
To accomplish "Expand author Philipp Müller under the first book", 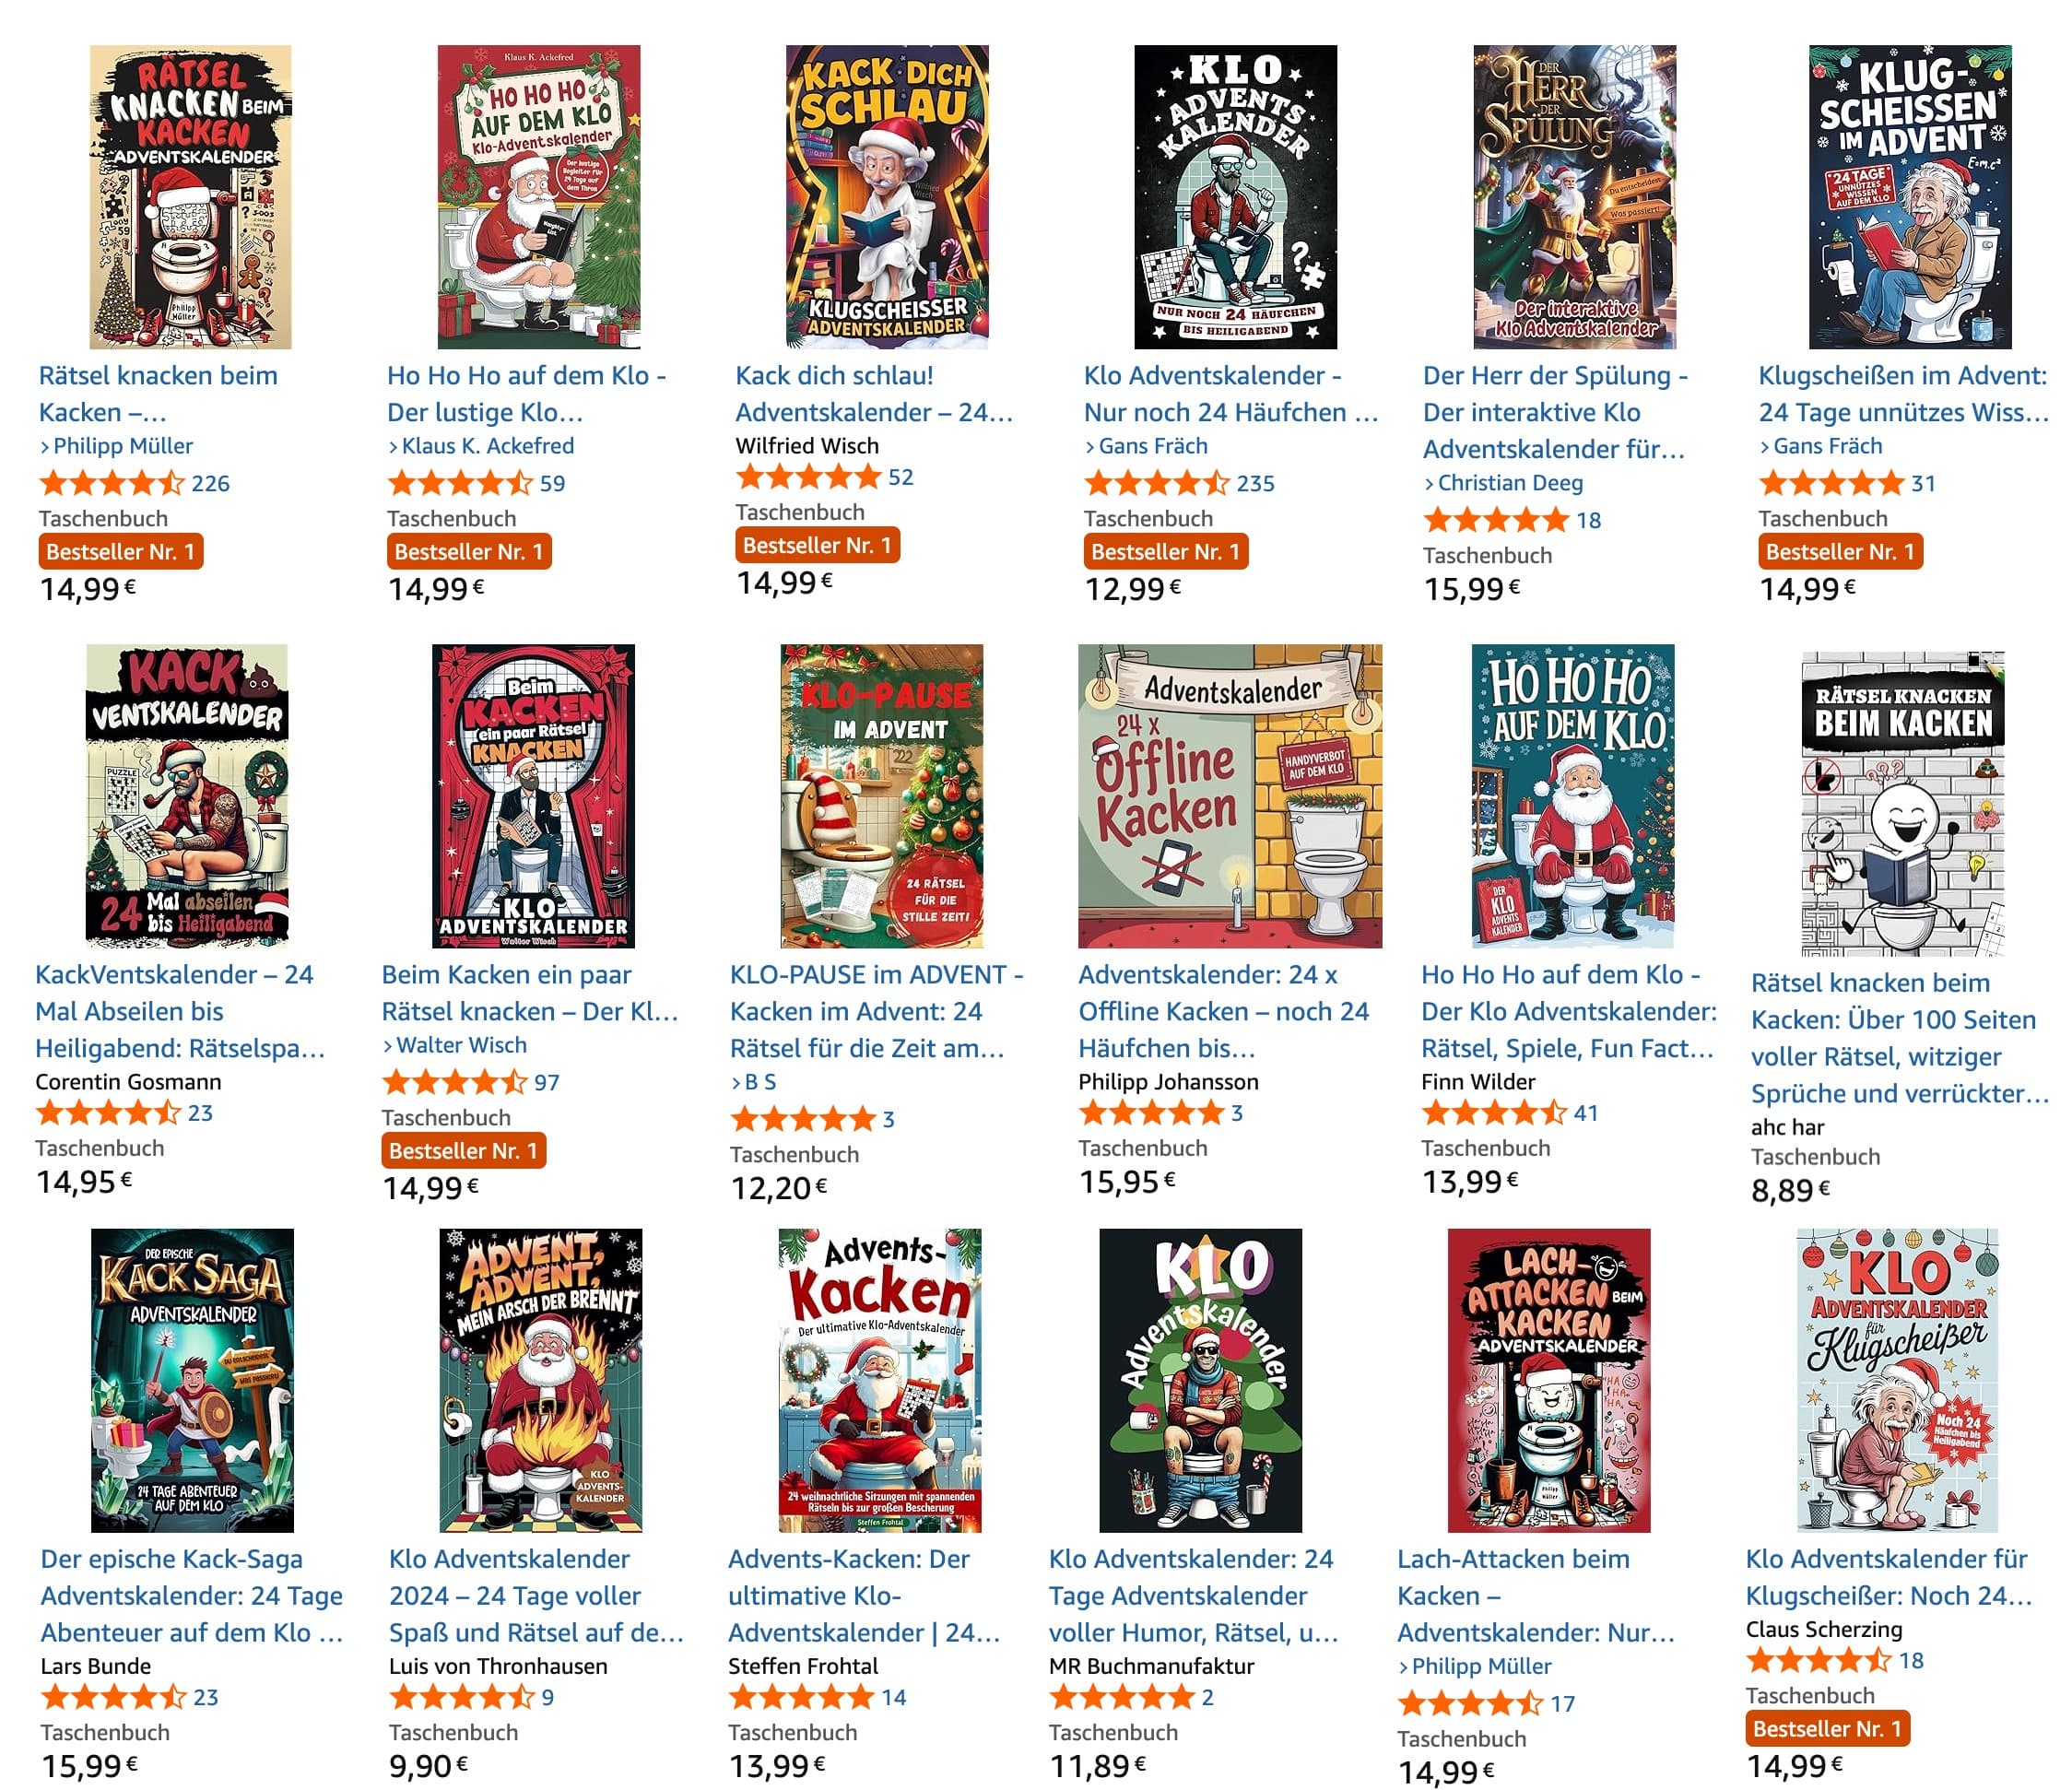I will (116, 446).
